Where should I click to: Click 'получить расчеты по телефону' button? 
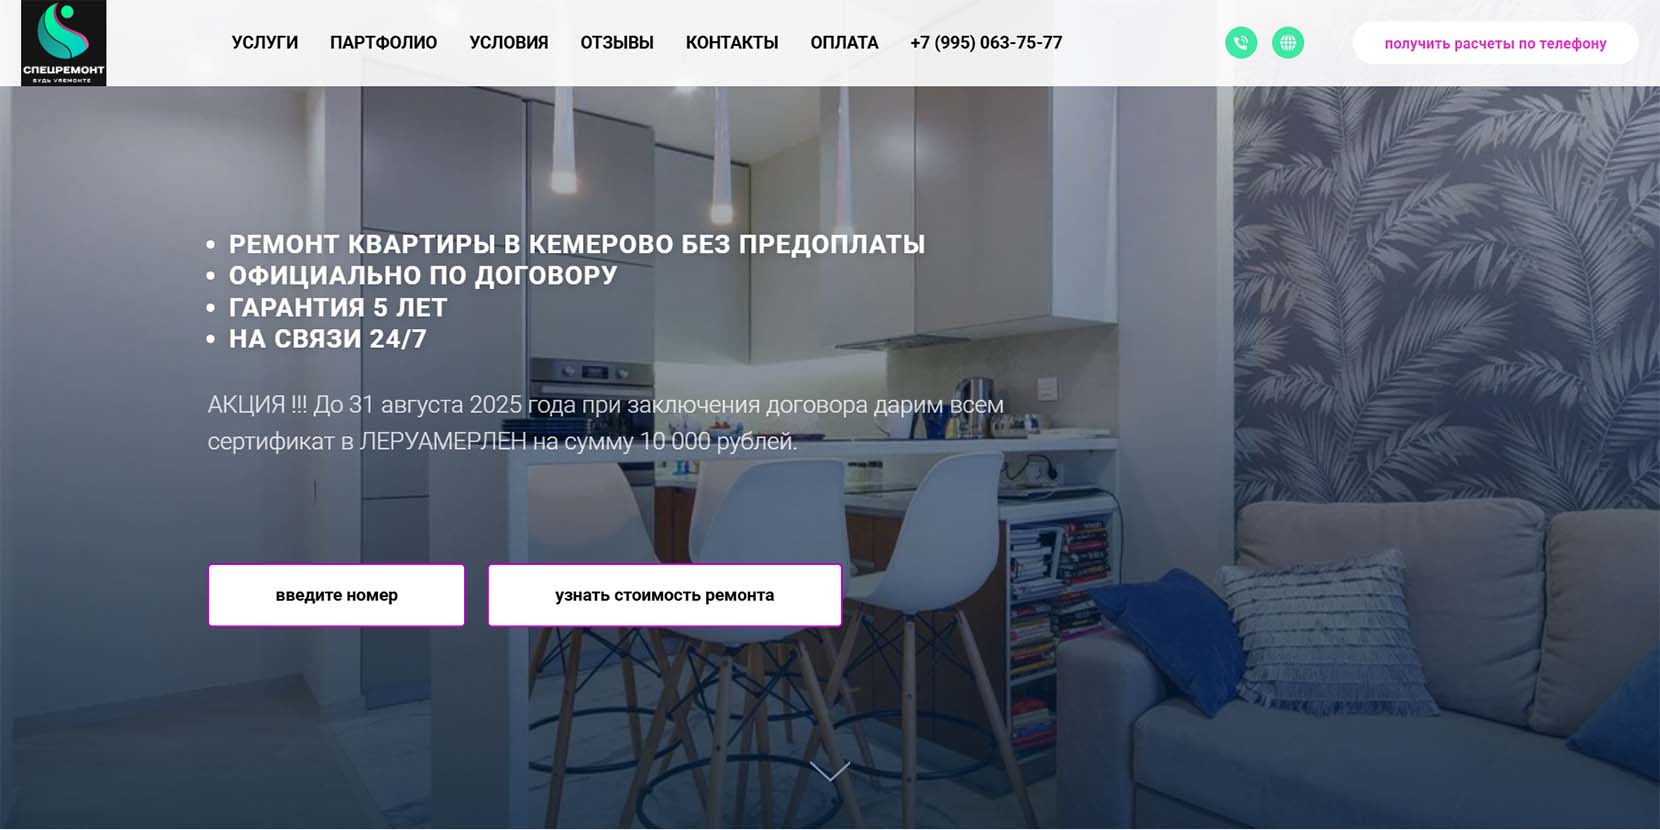(1495, 43)
